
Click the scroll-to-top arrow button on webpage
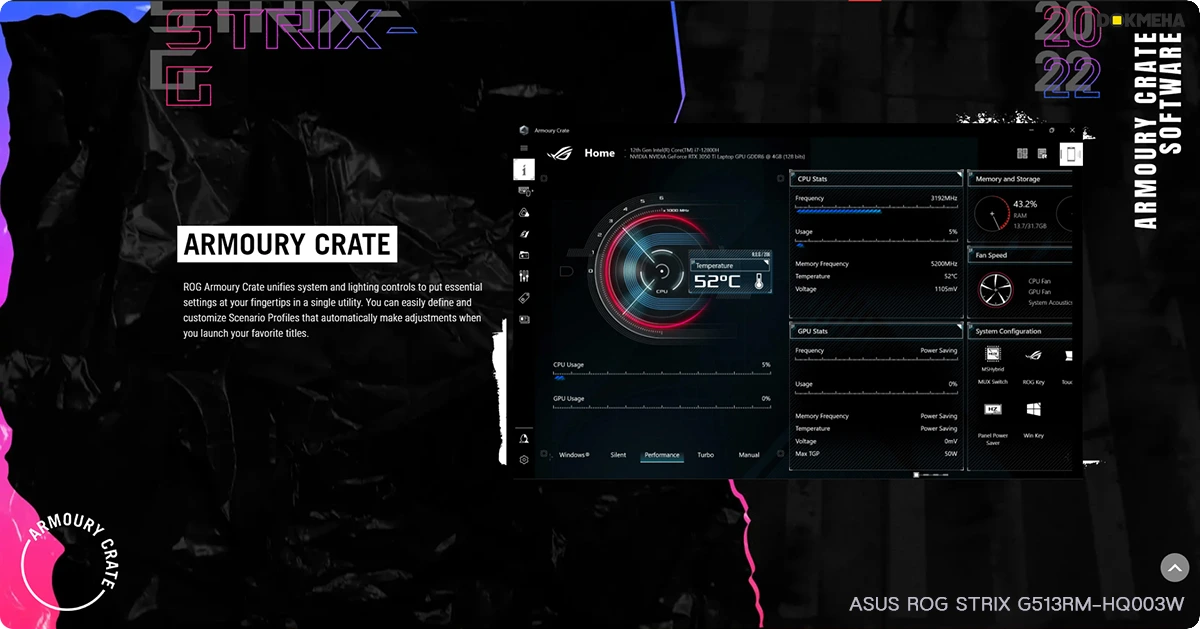(1174, 567)
